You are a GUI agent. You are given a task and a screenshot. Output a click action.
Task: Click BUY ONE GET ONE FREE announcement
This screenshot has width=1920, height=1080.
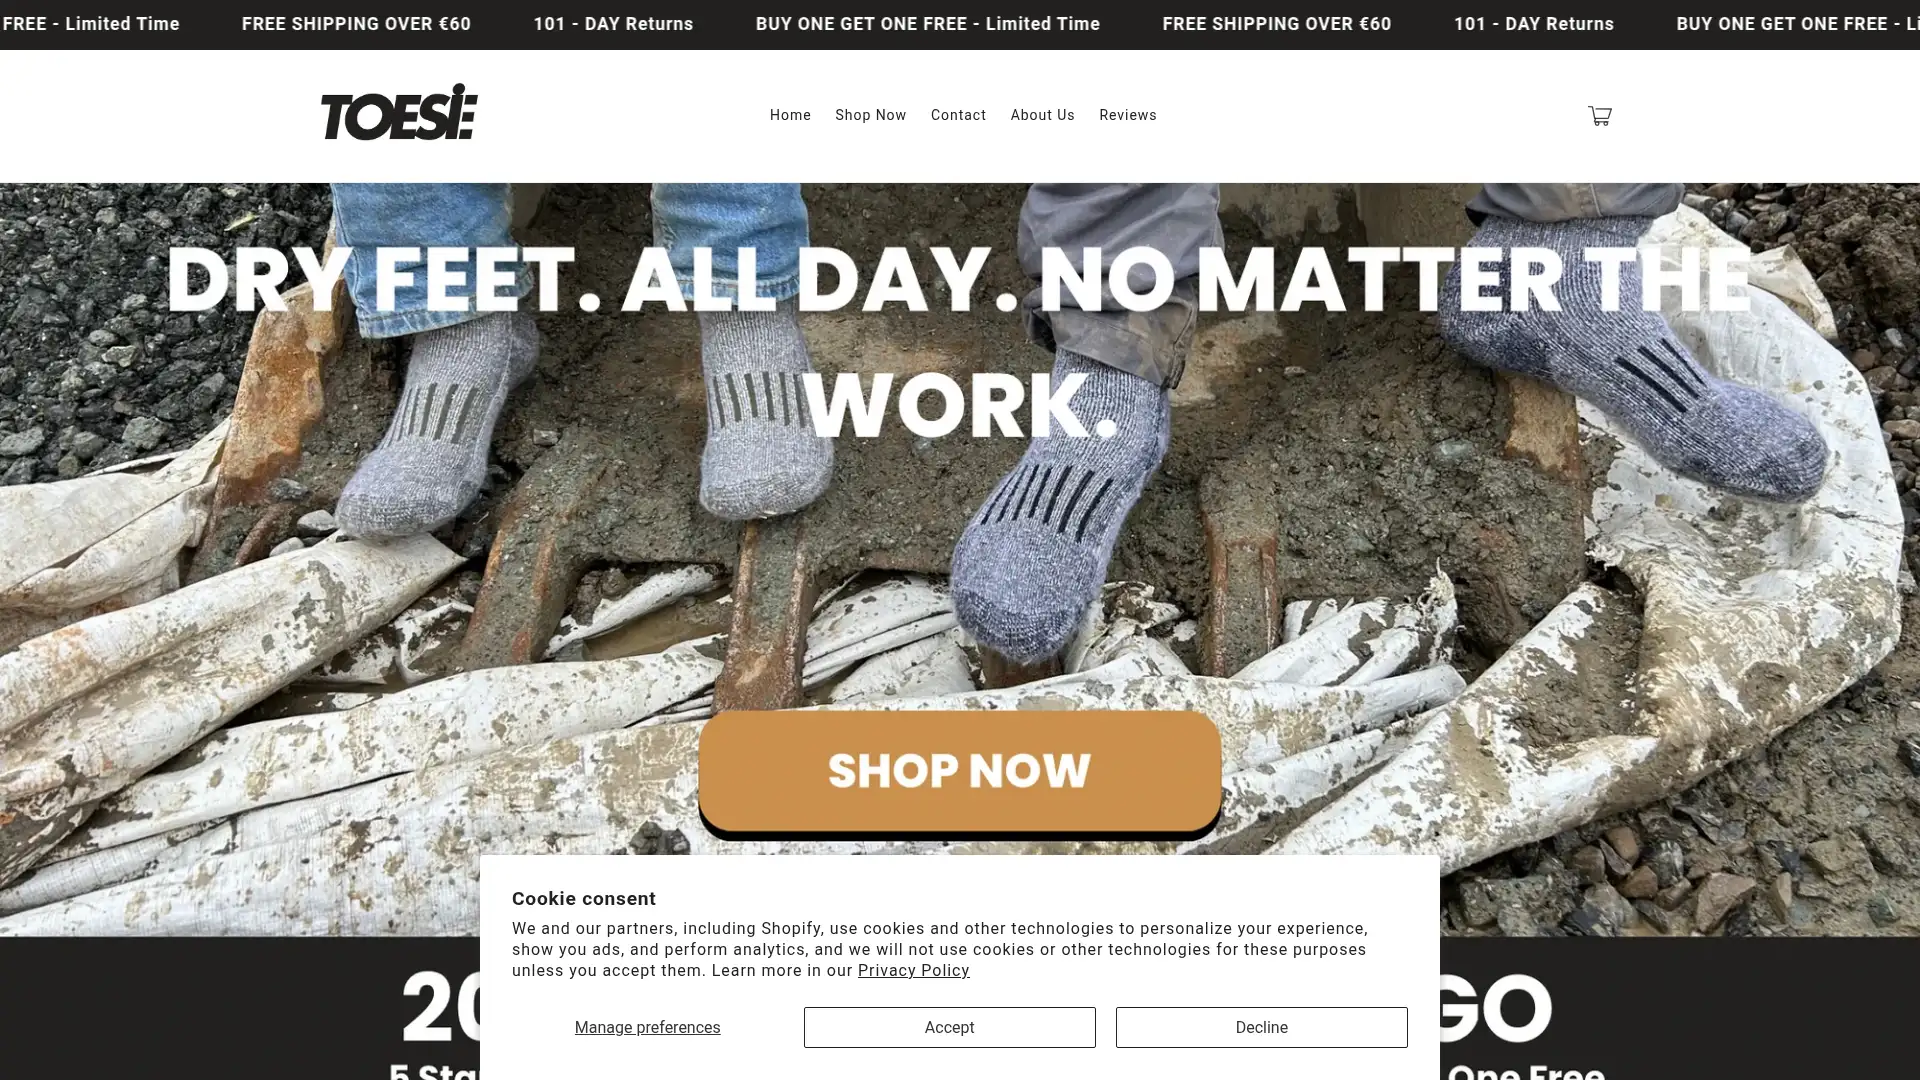click(x=927, y=24)
